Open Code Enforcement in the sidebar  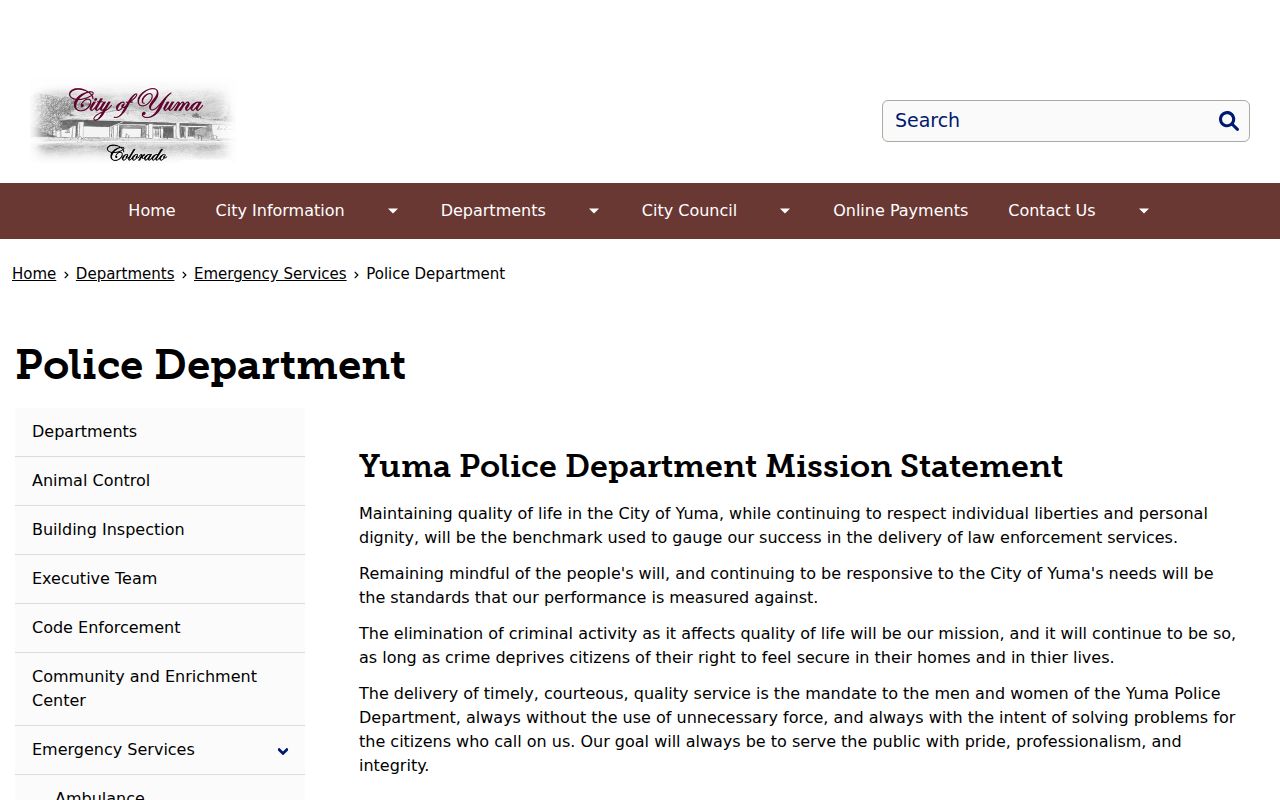pos(160,628)
